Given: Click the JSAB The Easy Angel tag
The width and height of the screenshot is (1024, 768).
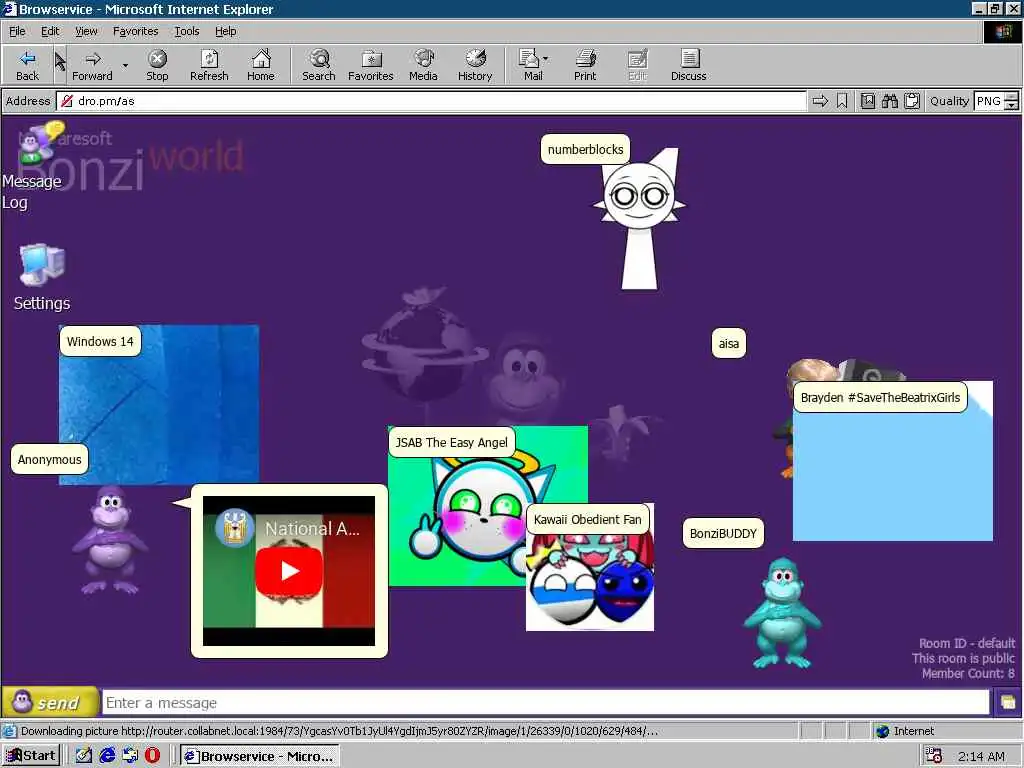Looking at the screenshot, I should point(451,443).
